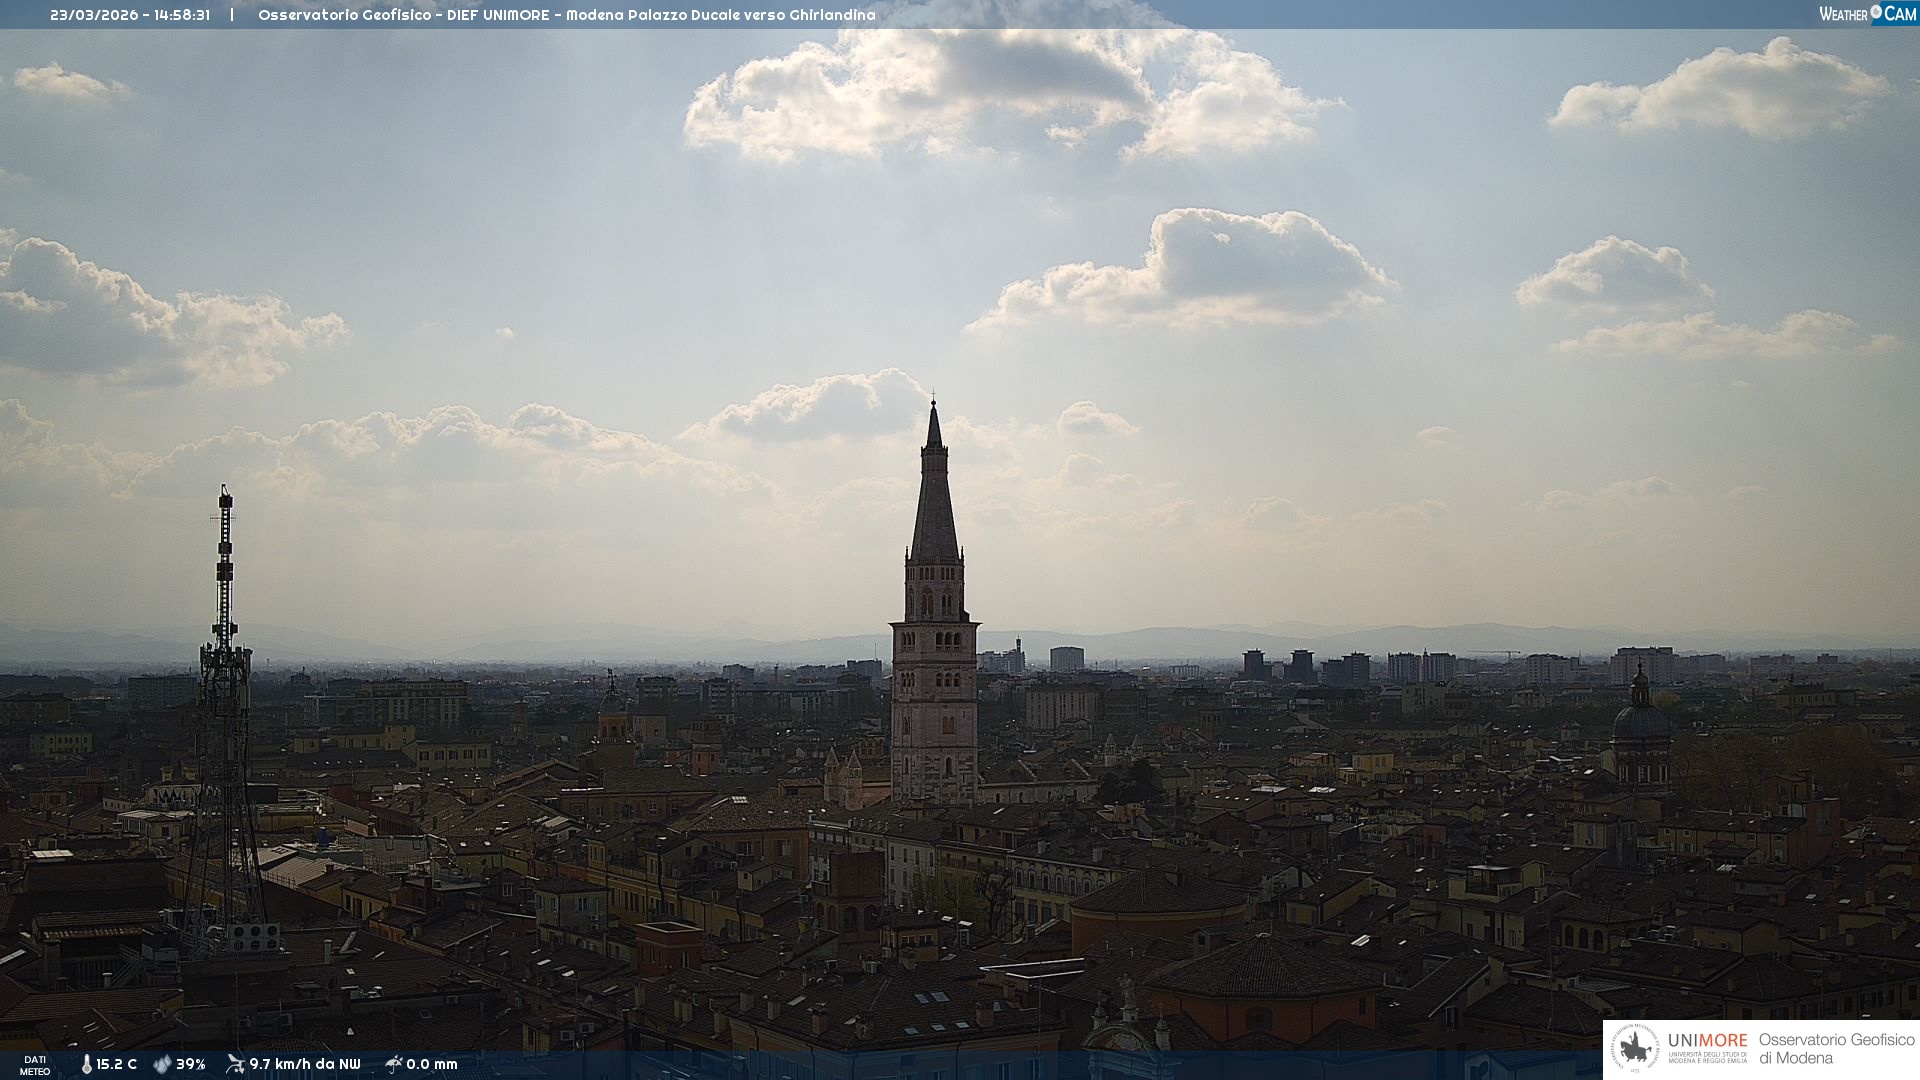Click Osservatorio Geofisico di Modena text
This screenshot has width=1920, height=1080.
1836,1049
